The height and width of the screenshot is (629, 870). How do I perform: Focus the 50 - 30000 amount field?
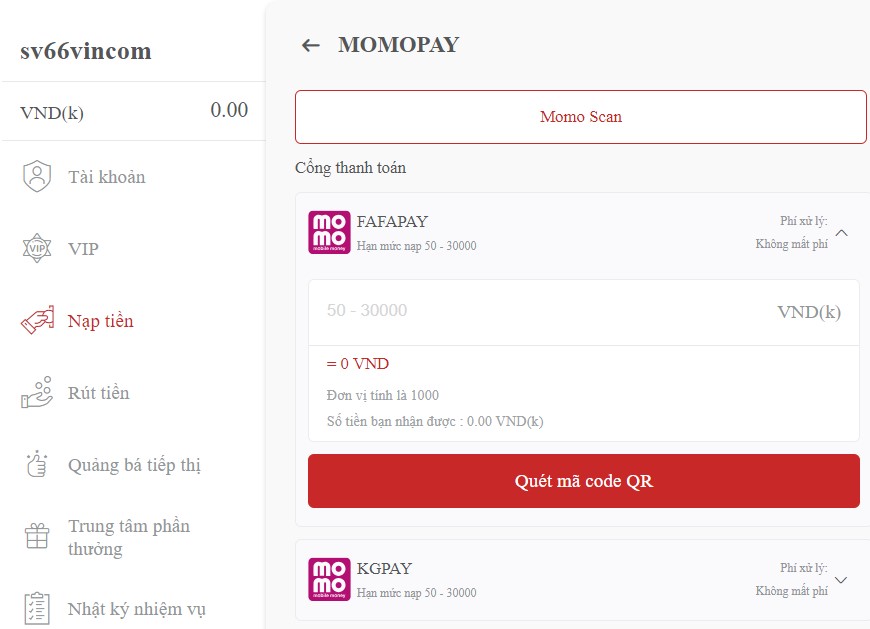click(x=540, y=311)
